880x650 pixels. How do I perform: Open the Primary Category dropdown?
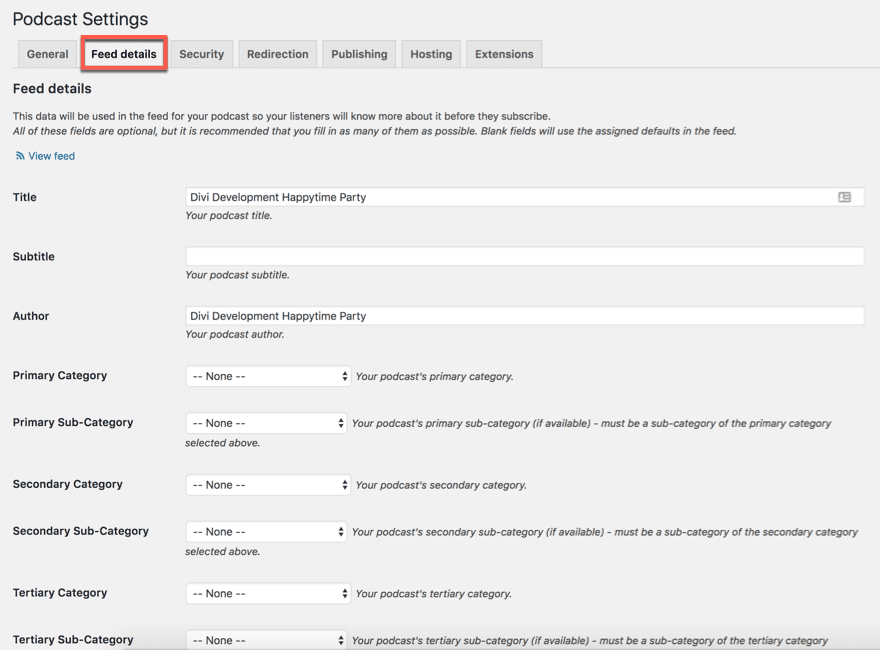click(x=267, y=376)
